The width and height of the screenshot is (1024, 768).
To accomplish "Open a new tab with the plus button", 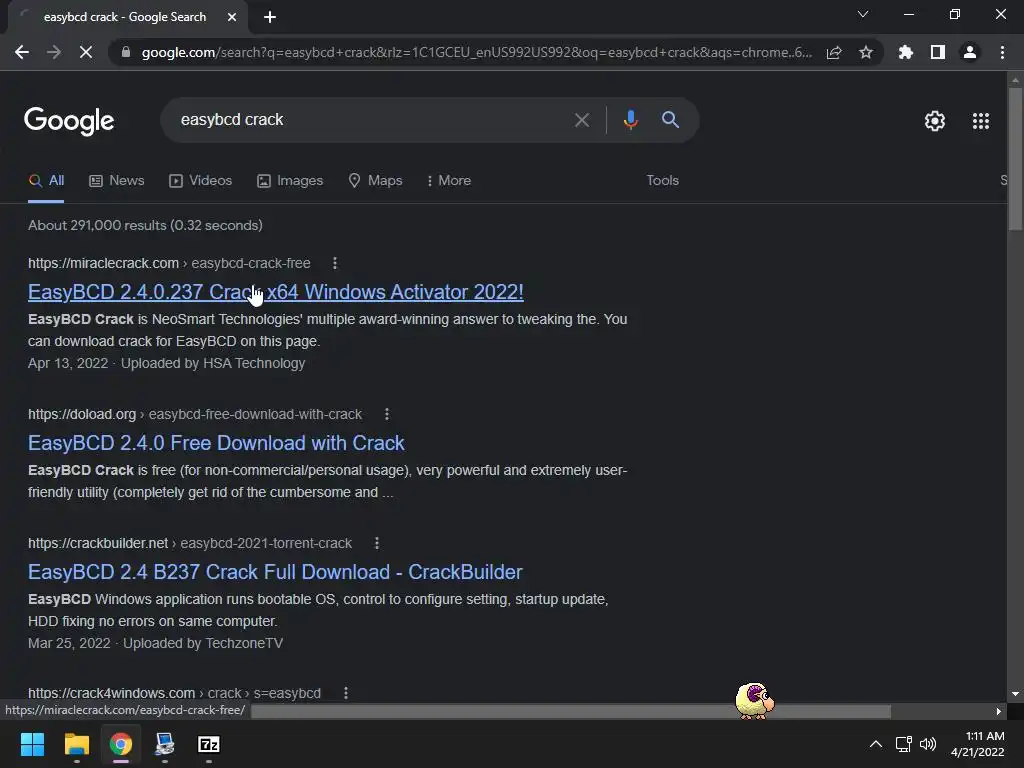I will coord(270,17).
